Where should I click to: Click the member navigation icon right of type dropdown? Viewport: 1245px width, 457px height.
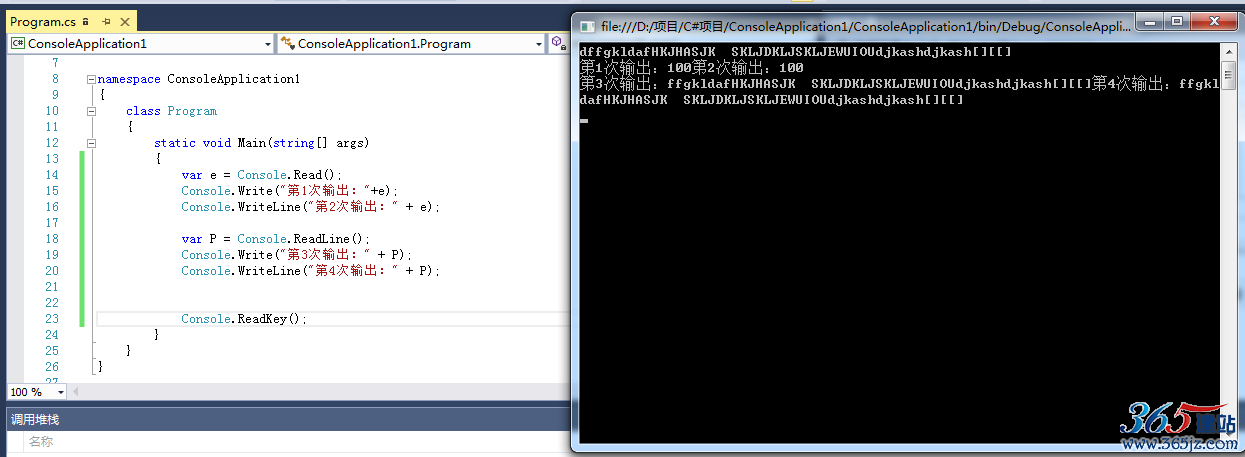pyautogui.click(x=558, y=43)
